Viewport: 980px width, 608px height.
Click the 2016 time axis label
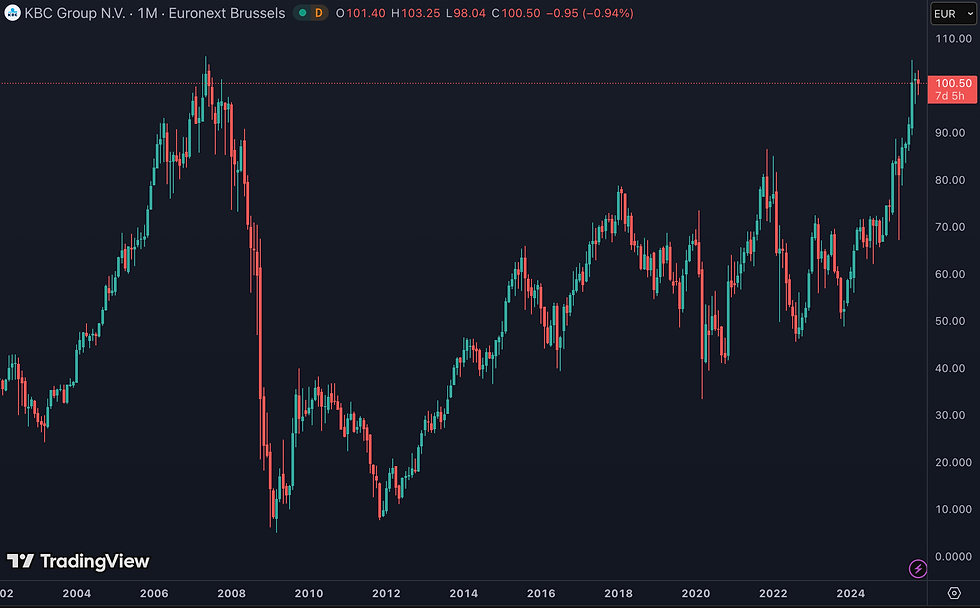[541, 594]
